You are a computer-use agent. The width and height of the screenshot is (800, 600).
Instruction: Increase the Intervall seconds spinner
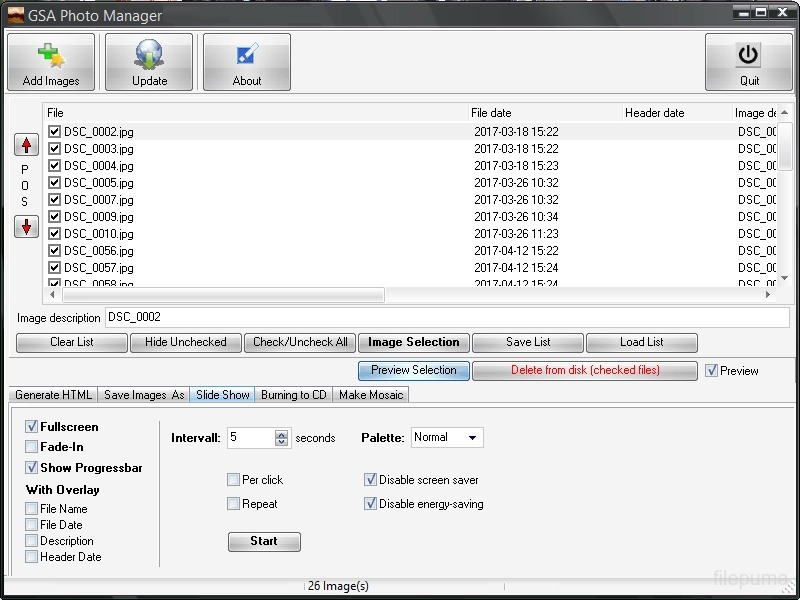click(x=281, y=434)
